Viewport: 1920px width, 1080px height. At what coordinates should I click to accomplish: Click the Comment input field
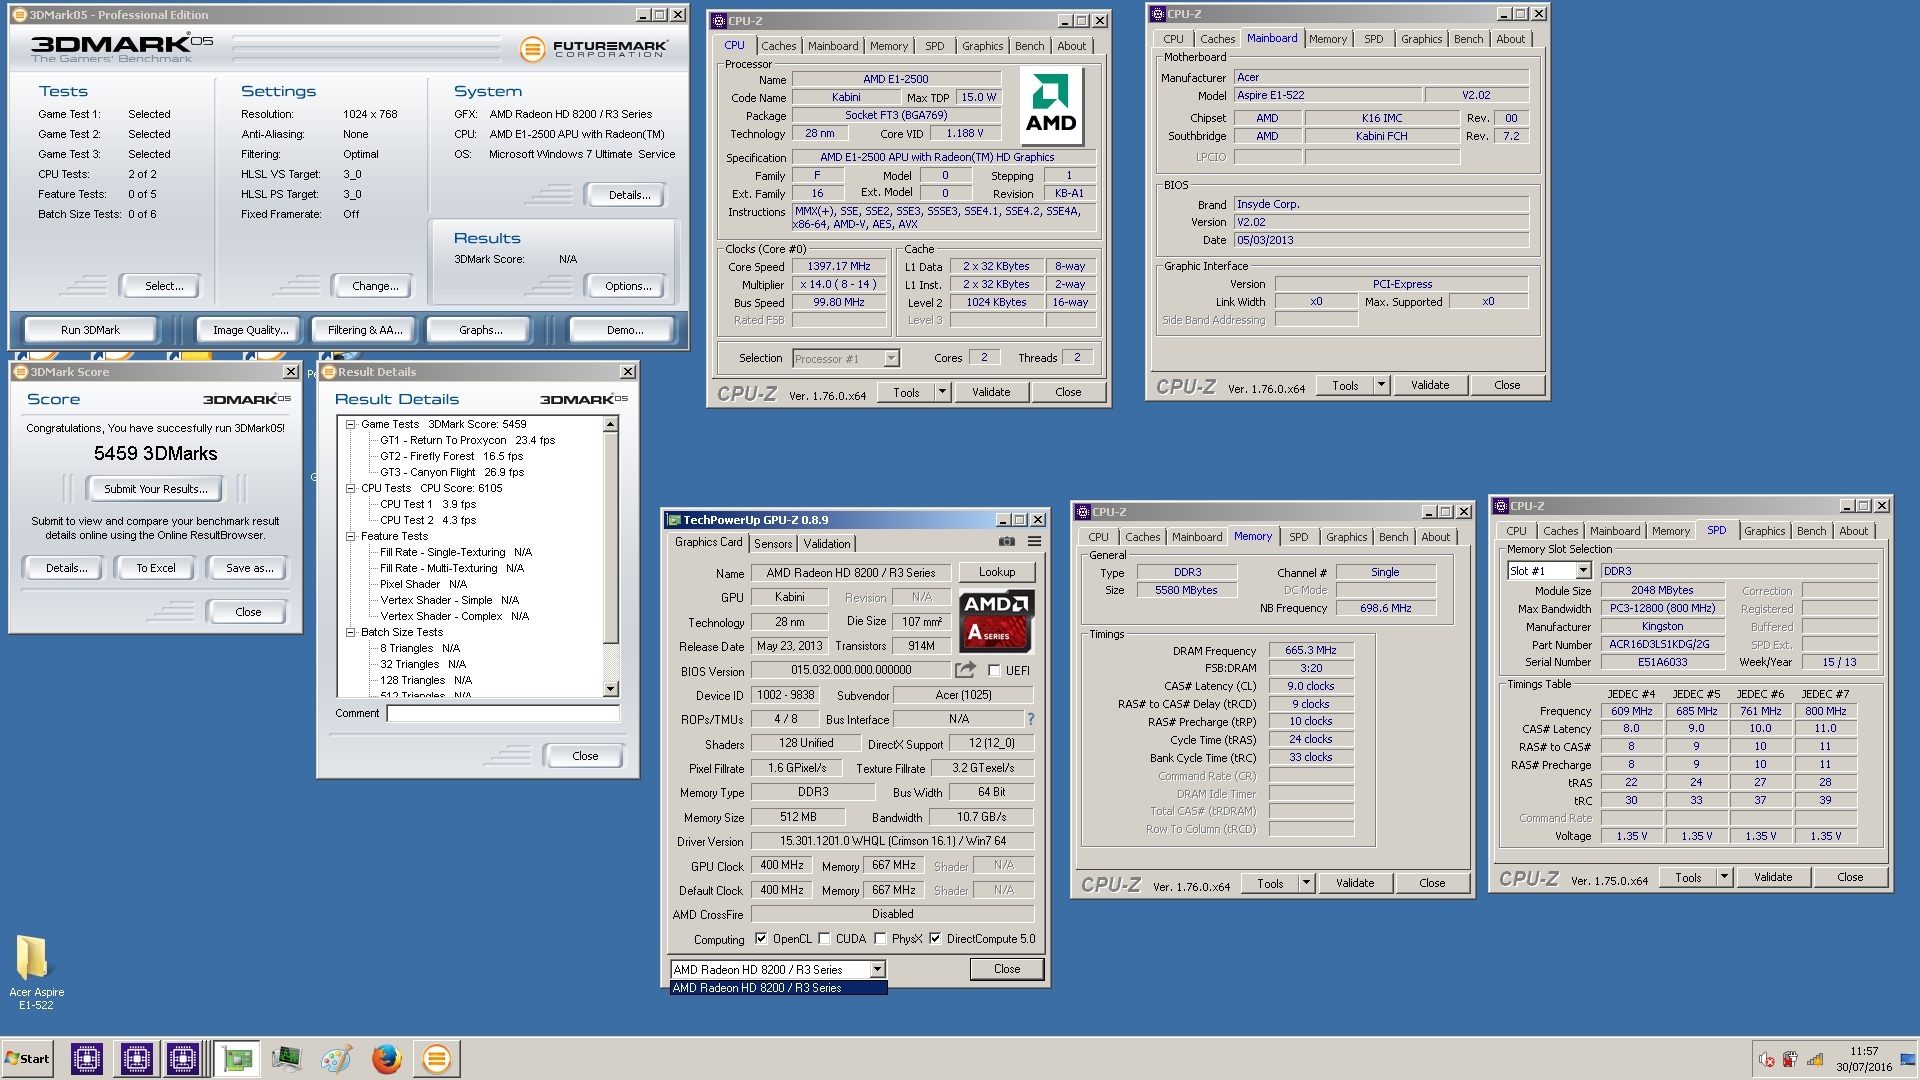(503, 713)
